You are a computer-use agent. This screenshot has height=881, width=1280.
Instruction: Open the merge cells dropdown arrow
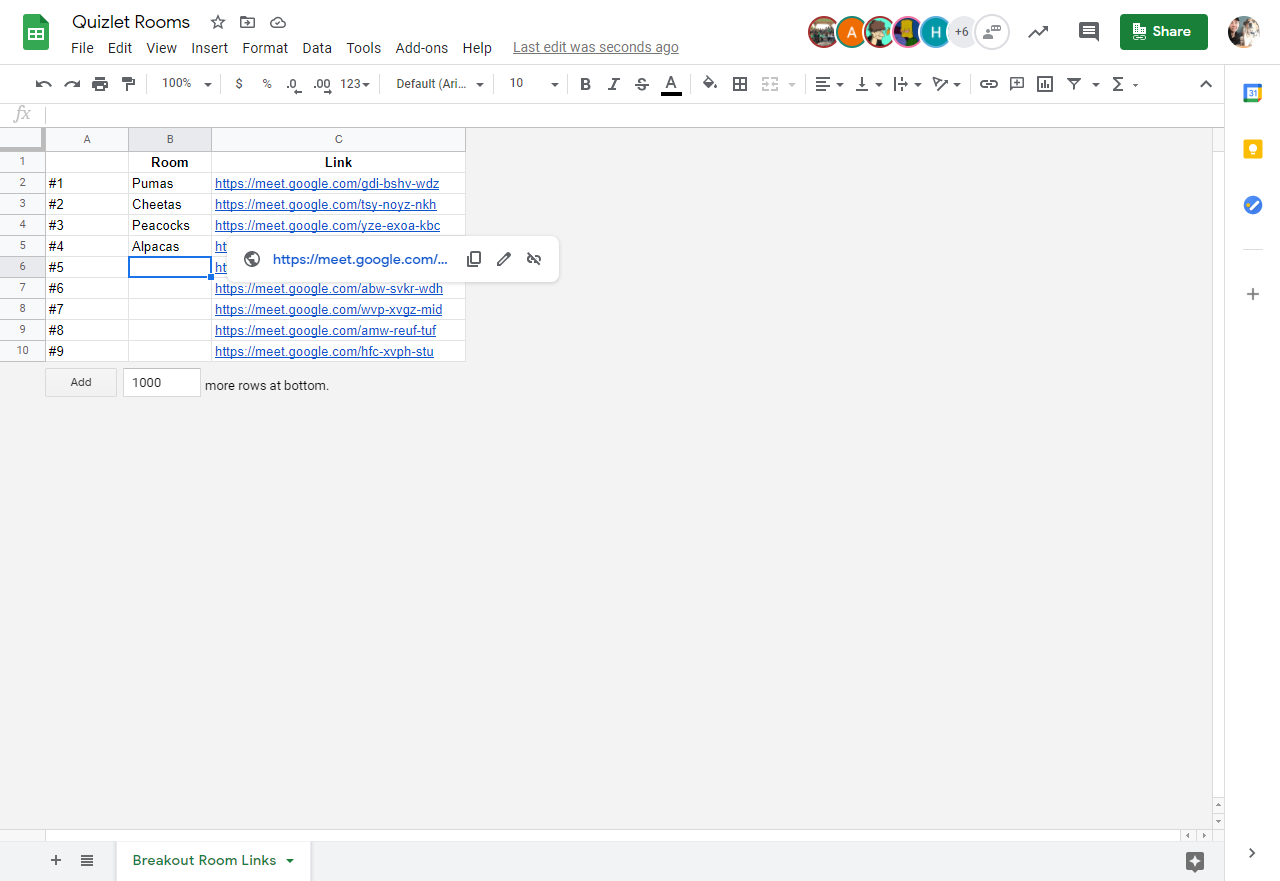[792, 85]
